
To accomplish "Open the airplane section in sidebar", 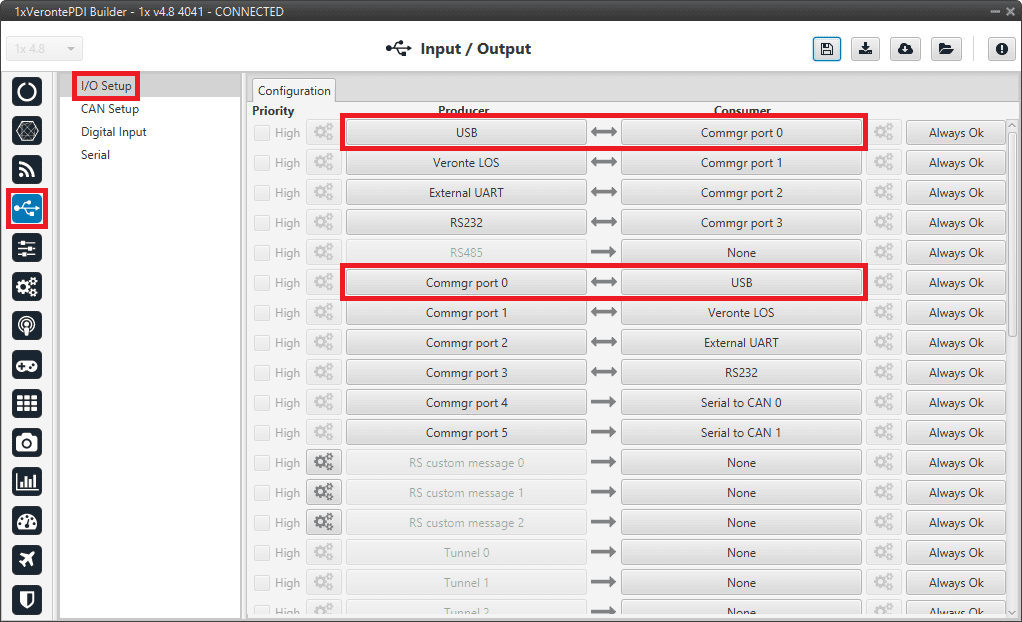I will pos(27,559).
